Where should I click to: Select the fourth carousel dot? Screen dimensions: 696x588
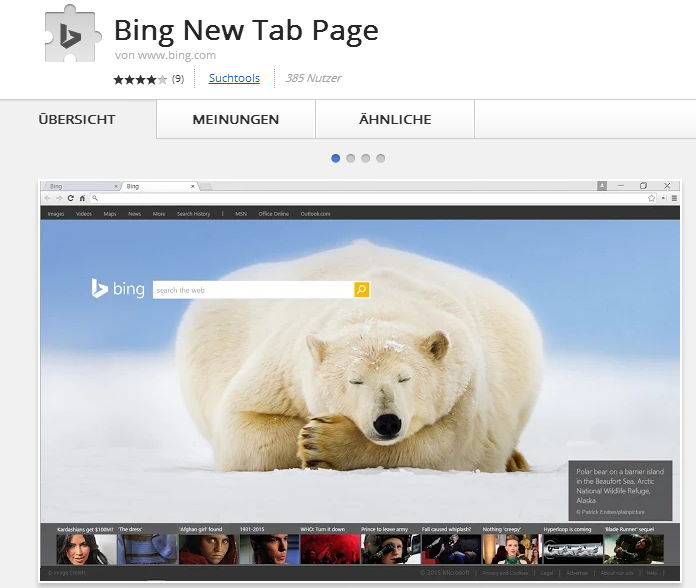(x=381, y=158)
